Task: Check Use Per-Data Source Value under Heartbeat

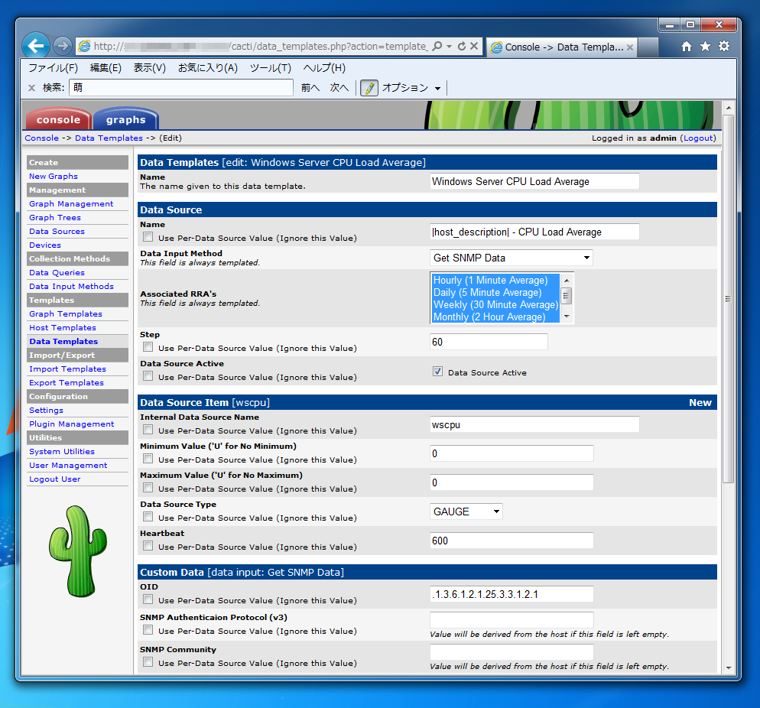Action: click(148, 546)
